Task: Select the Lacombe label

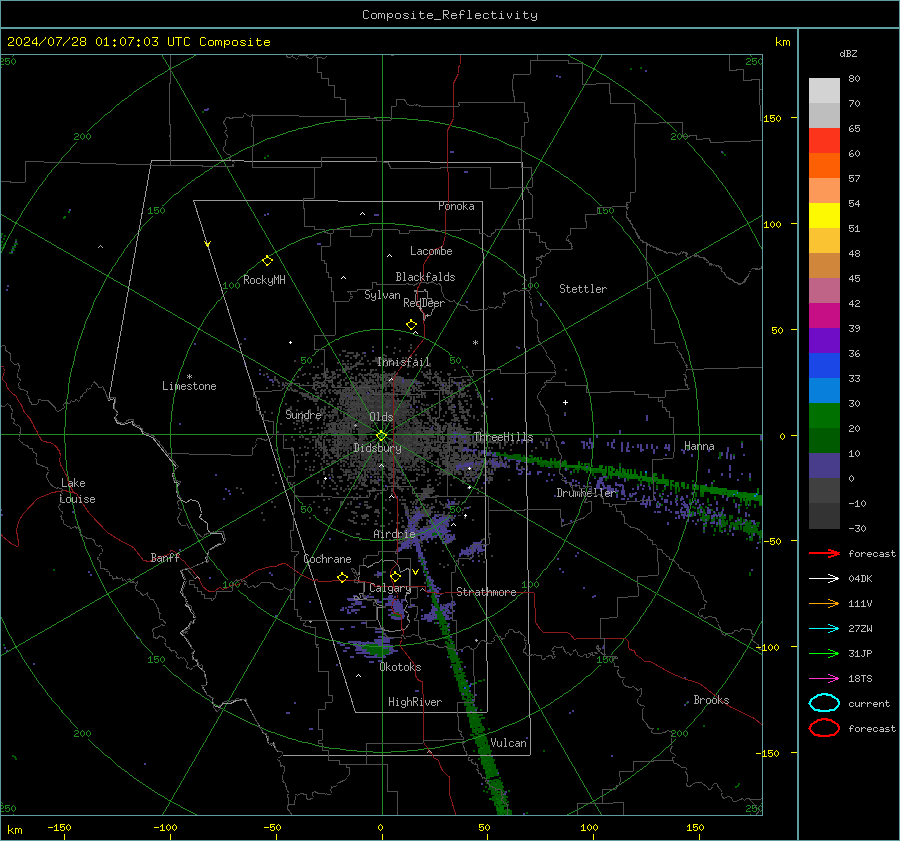Action: (431, 251)
